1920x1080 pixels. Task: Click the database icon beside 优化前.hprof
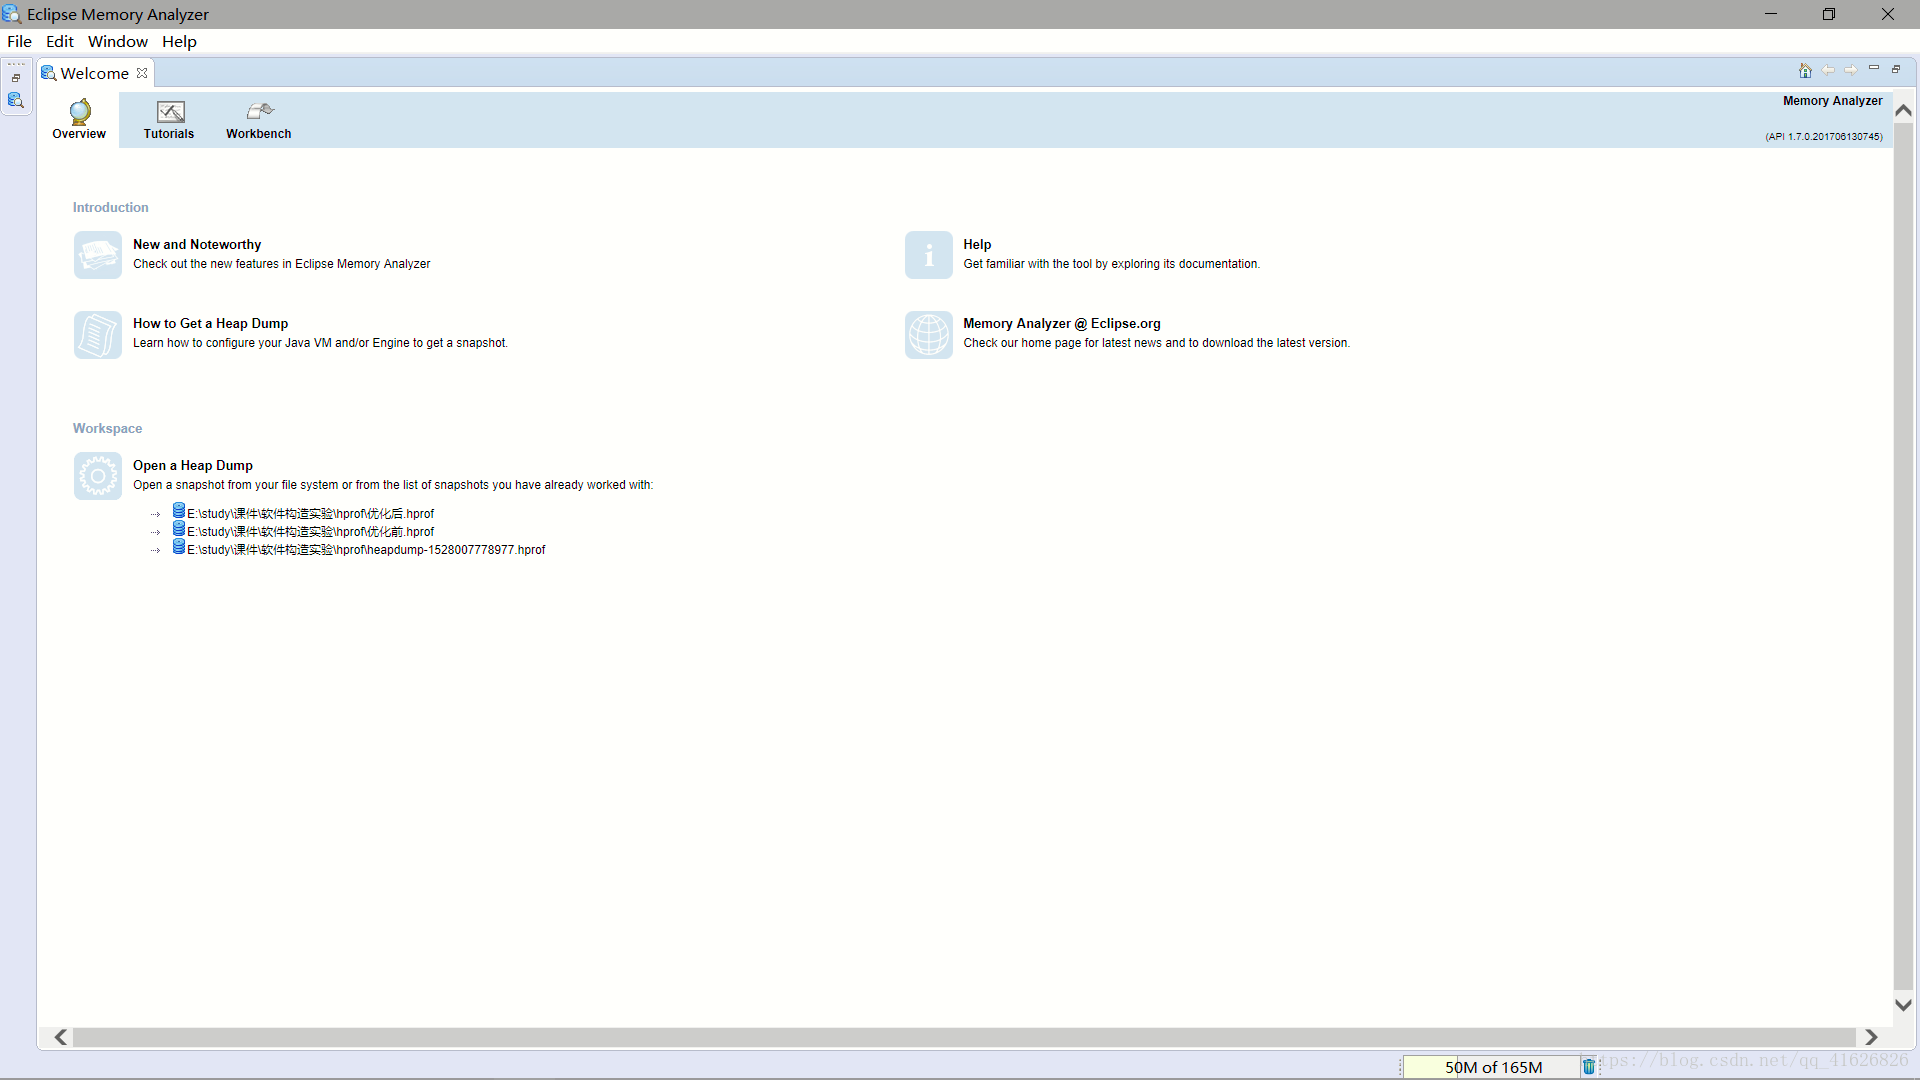(x=178, y=529)
